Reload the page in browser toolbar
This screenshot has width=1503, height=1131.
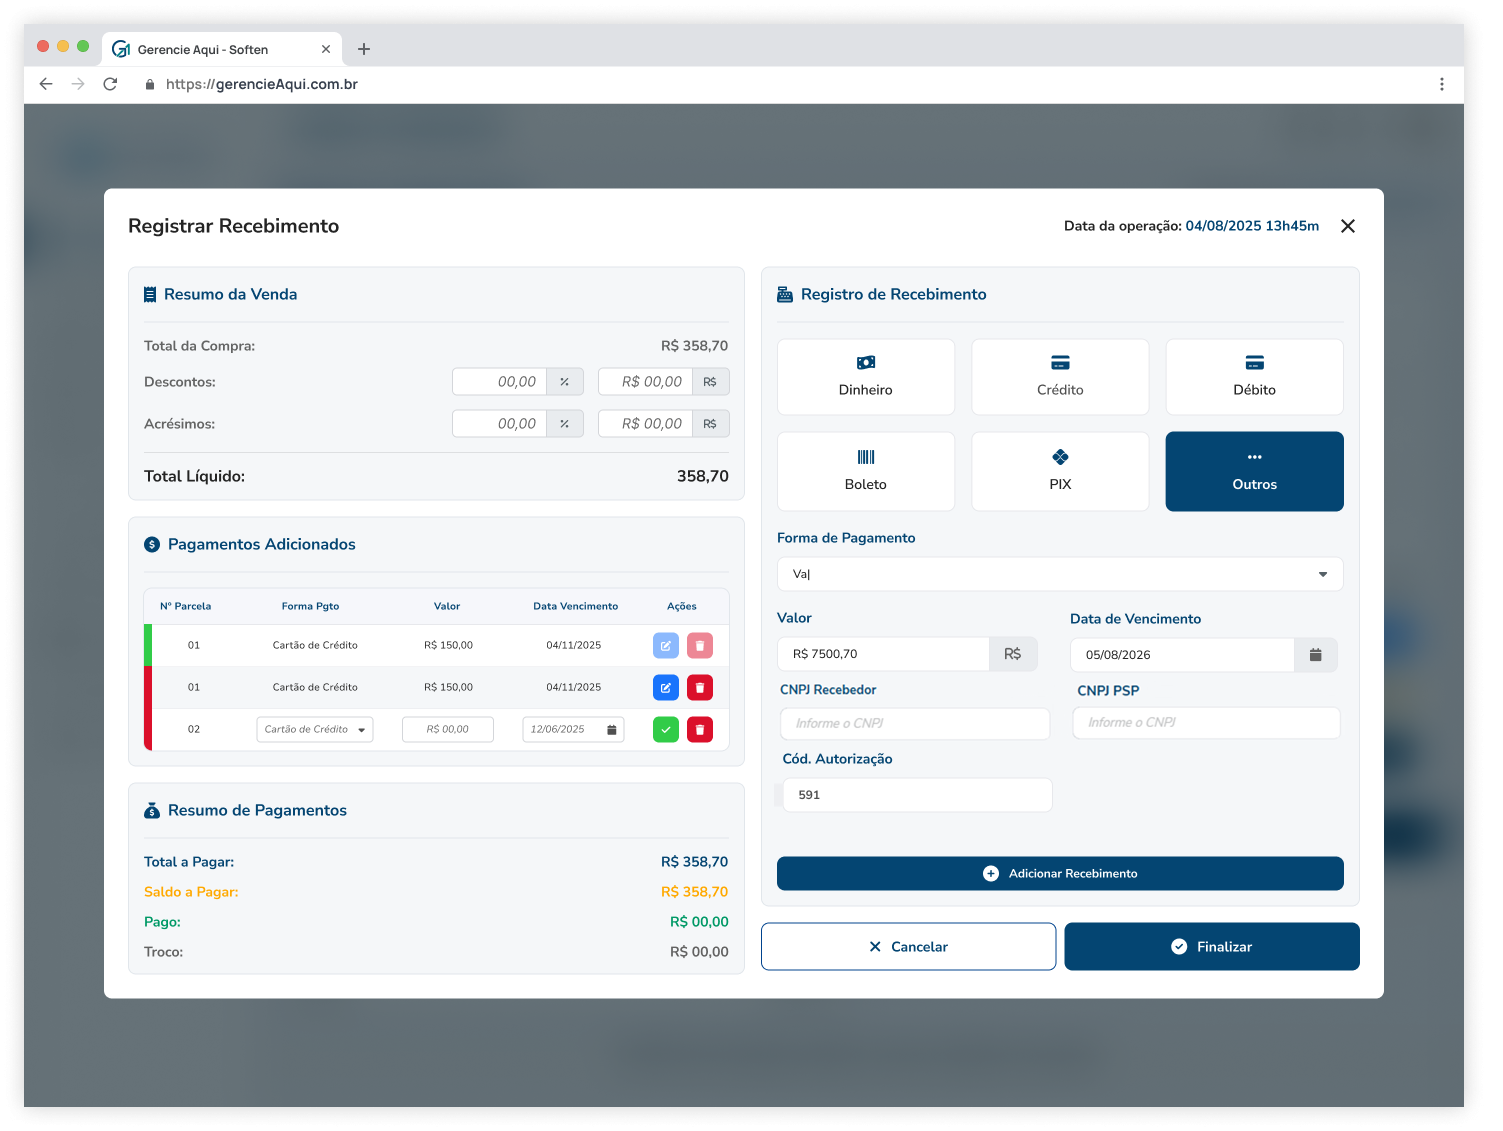(x=110, y=84)
